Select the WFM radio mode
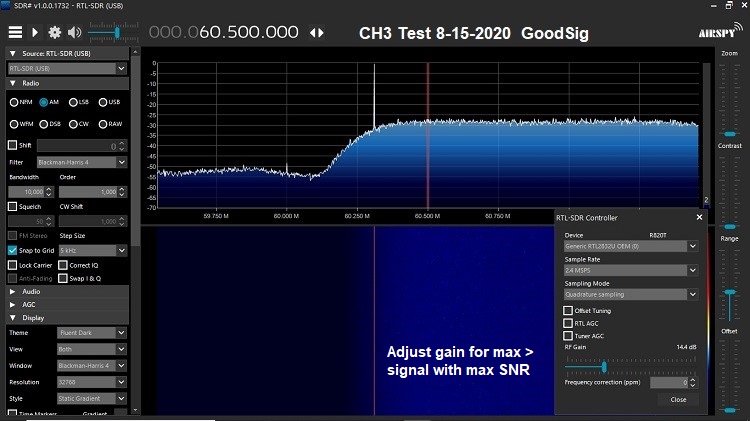This screenshot has height=421, width=750. click(x=14, y=124)
